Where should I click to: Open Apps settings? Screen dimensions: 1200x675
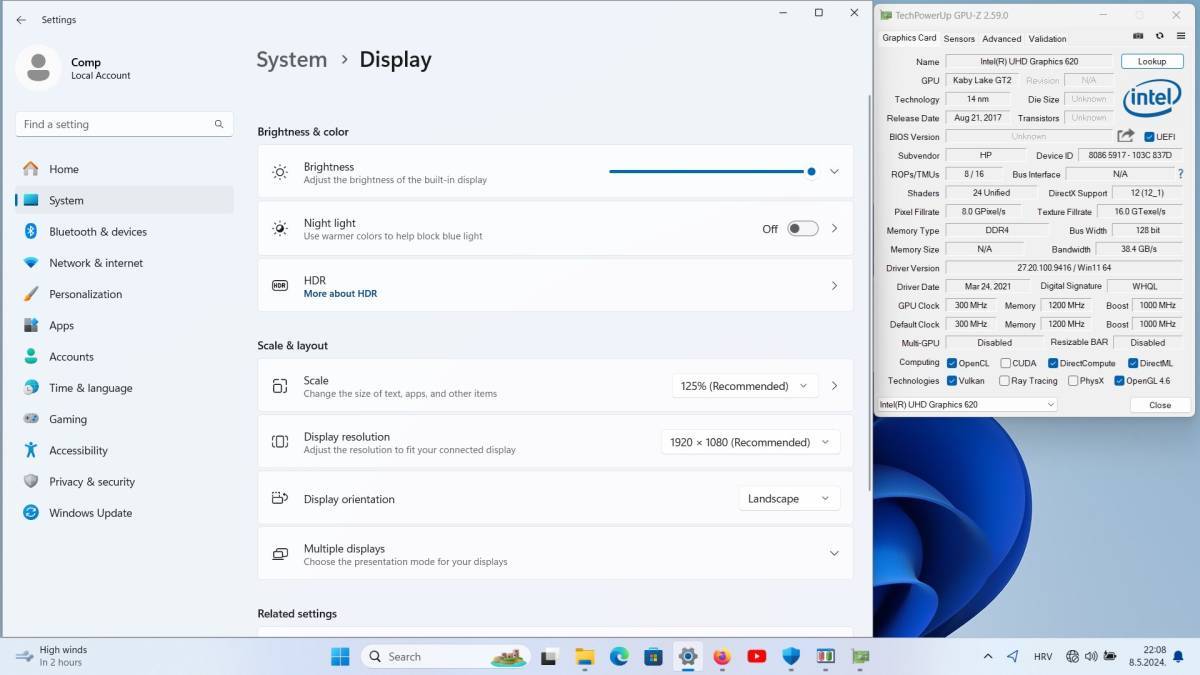click(125, 325)
